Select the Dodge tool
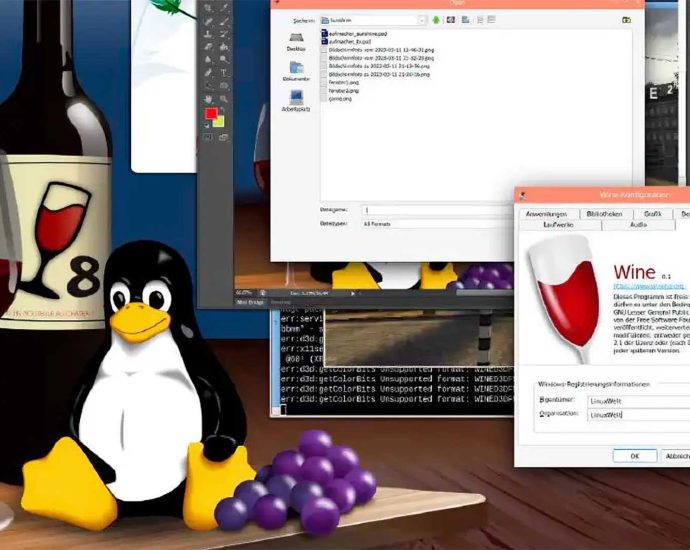The image size is (690, 550). pos(224,59)
